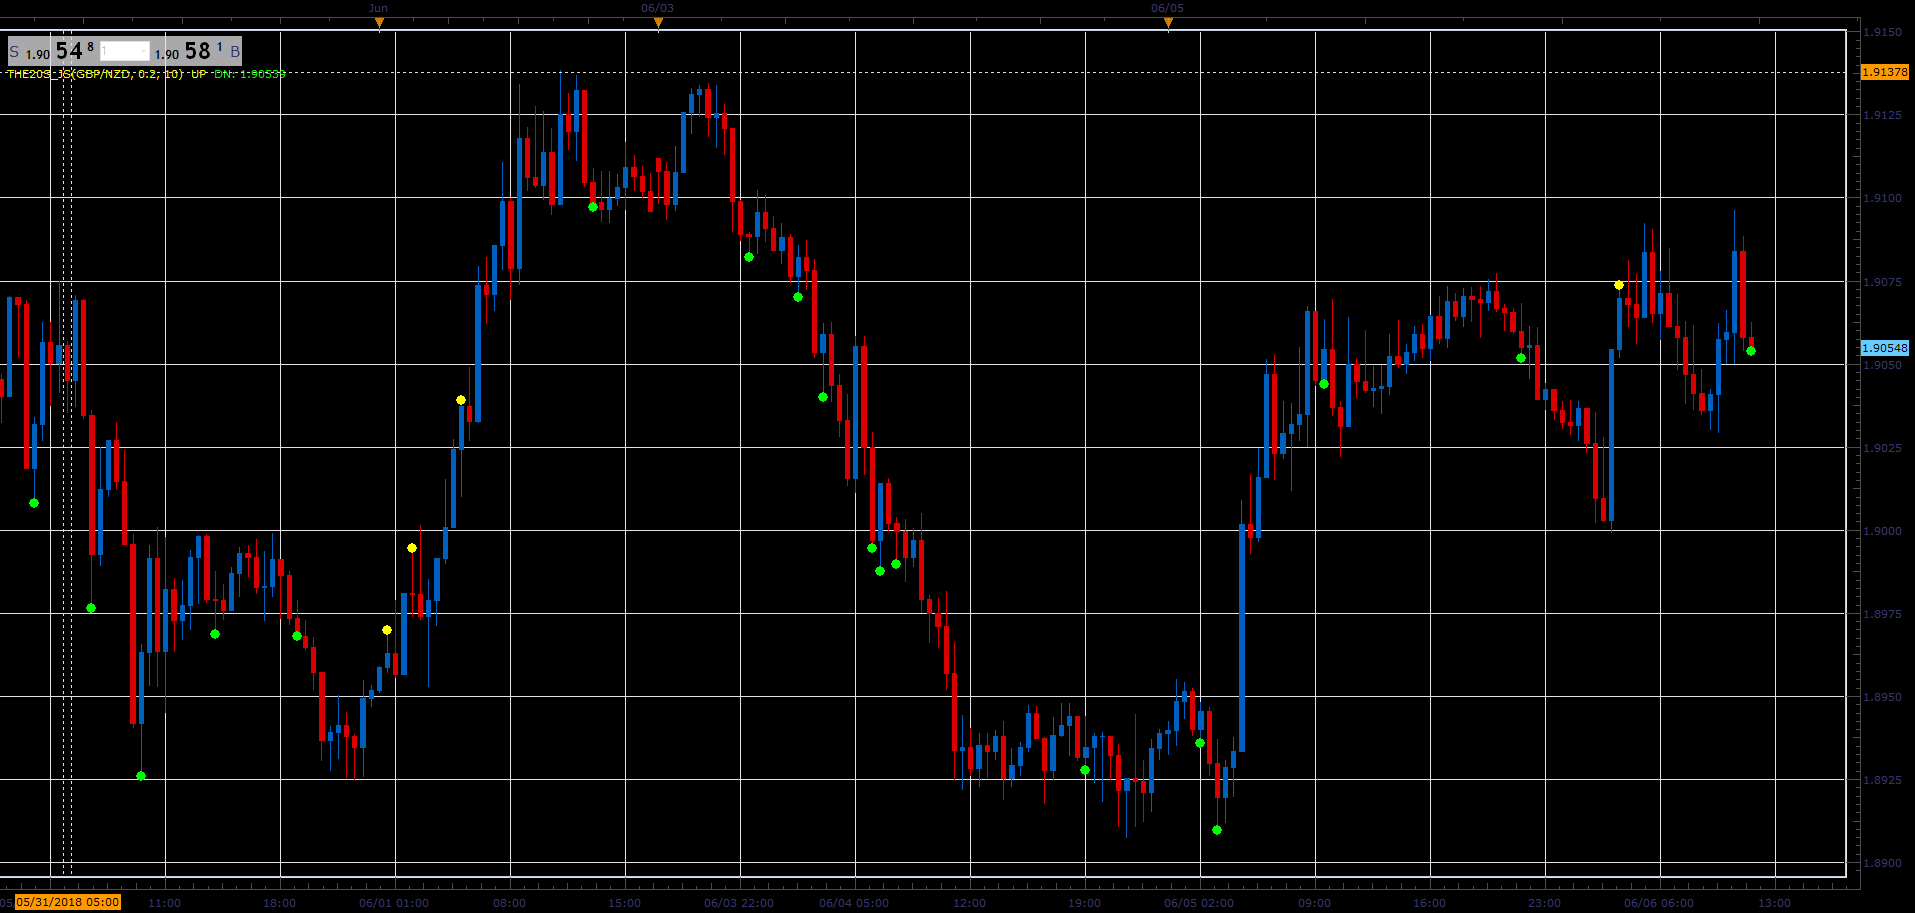Screen dimensions: 1915x913
Task: Click the 06/05 02:00 time axis label
Action: [1199, 903]
